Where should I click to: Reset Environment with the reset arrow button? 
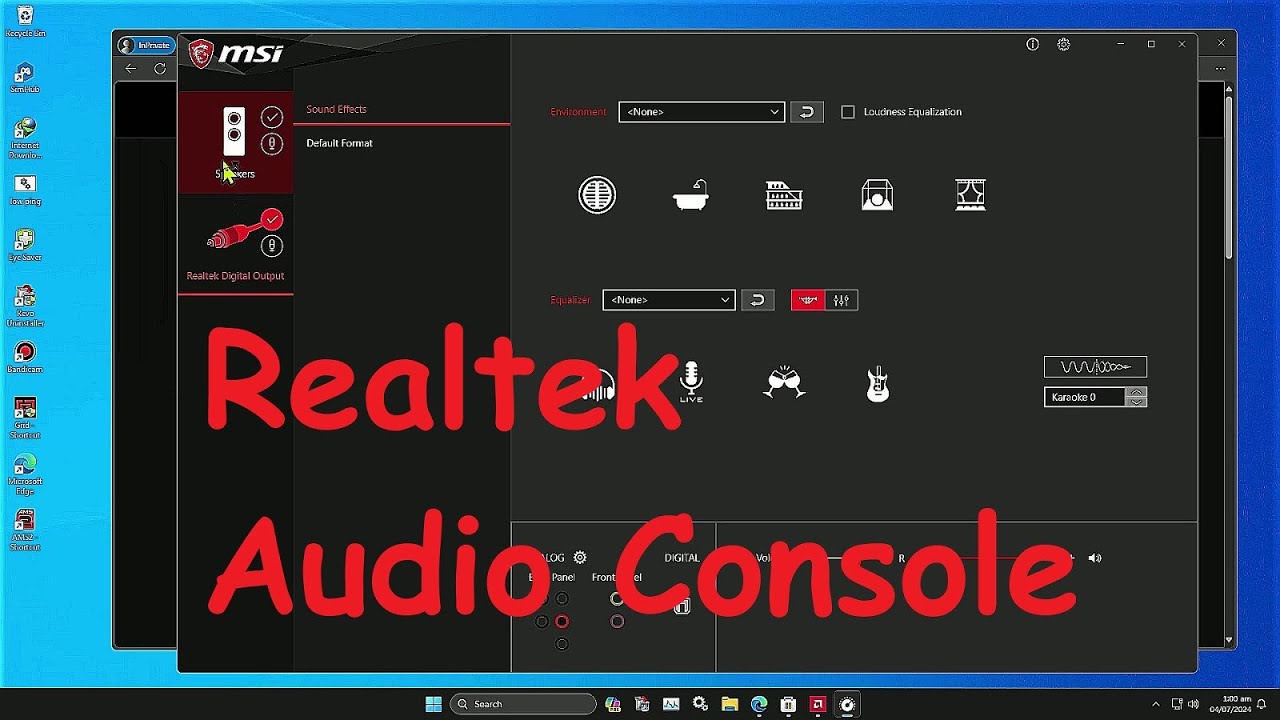806,111
